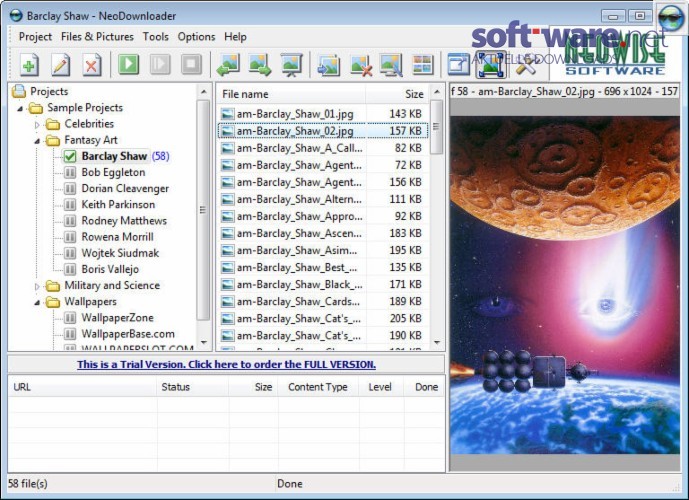Click the grayed Pause download icon
Screen dimensions: 689x500
click(x=160, y=64)
